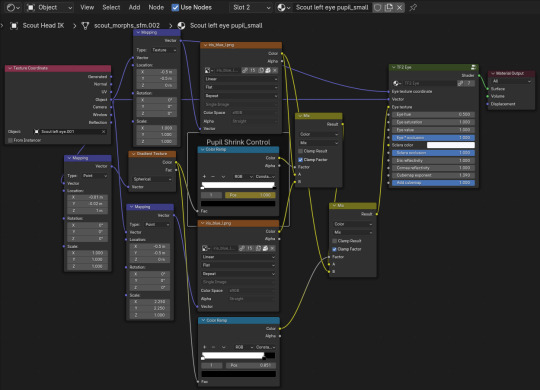
Task: Open the Sclera color swatch
Action: click(x=450, y=145)
